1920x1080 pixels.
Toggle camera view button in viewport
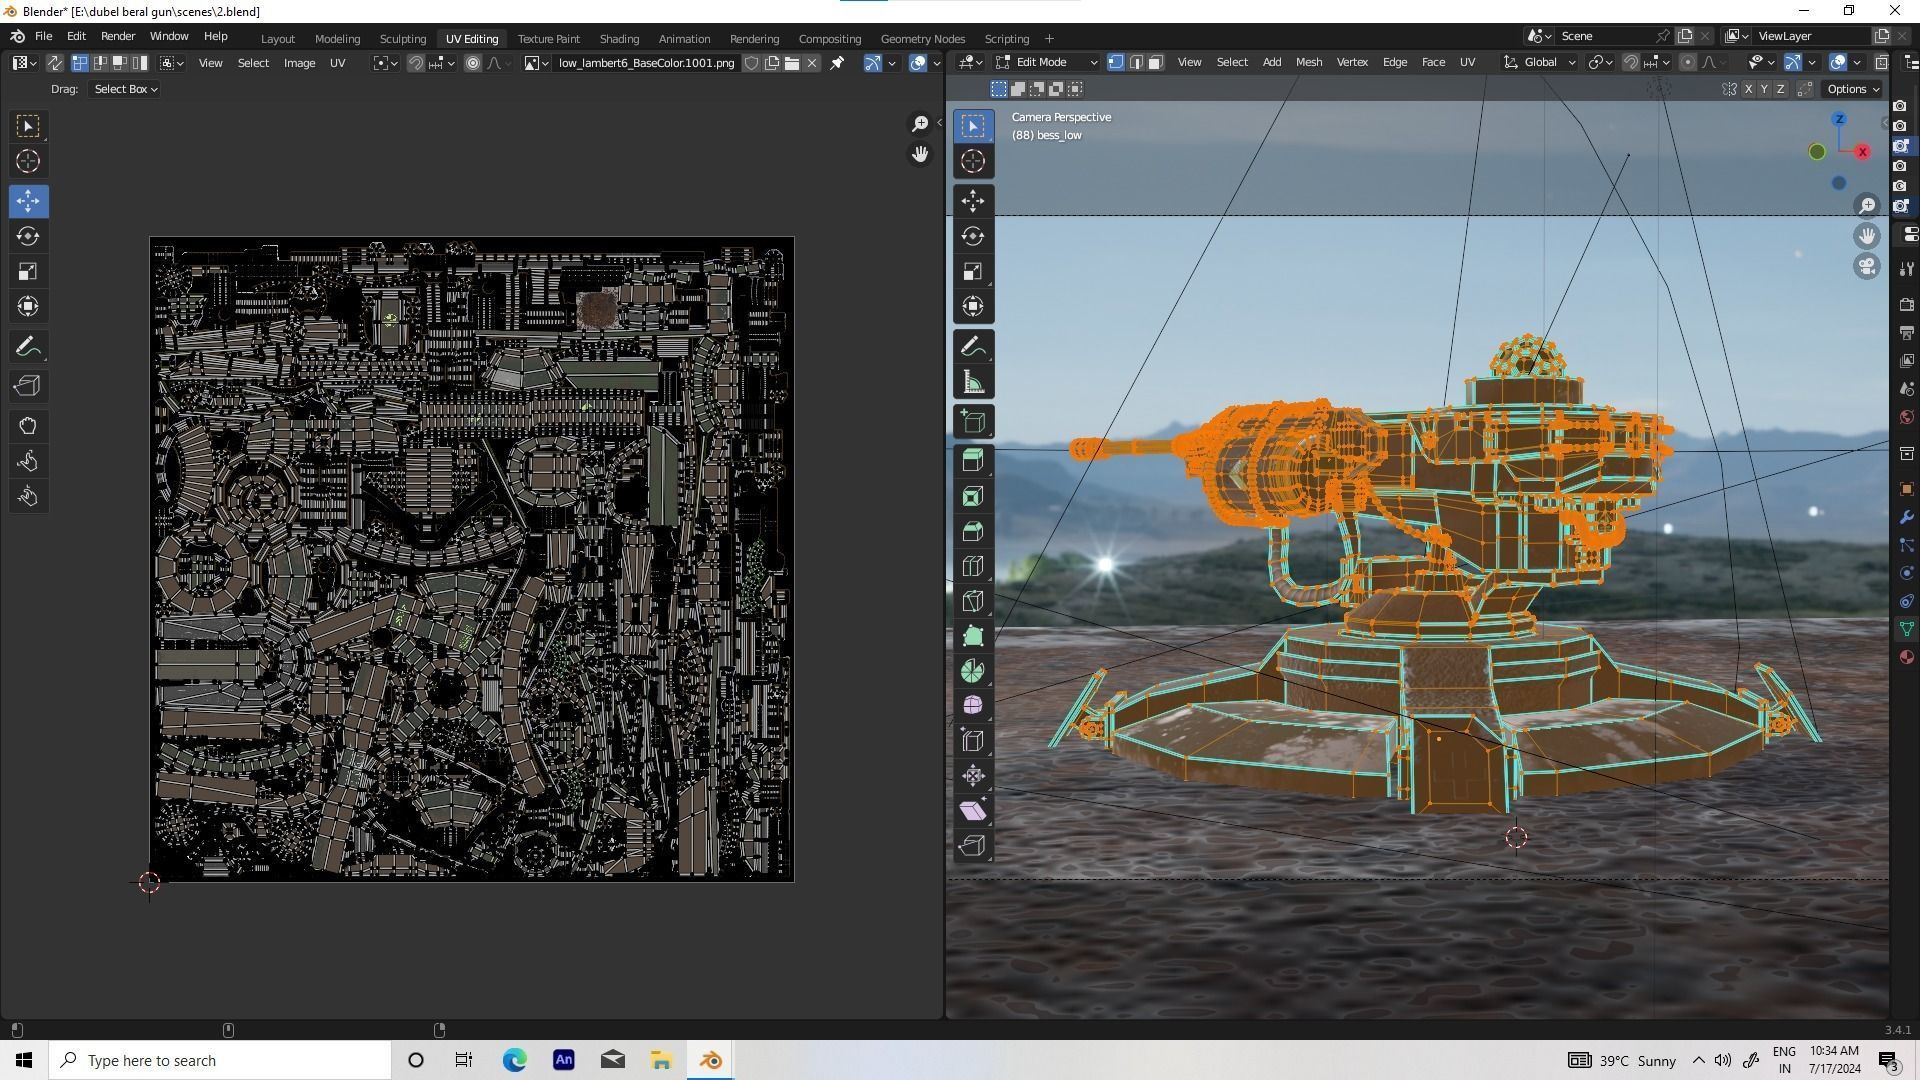[x=1867, y=267]
